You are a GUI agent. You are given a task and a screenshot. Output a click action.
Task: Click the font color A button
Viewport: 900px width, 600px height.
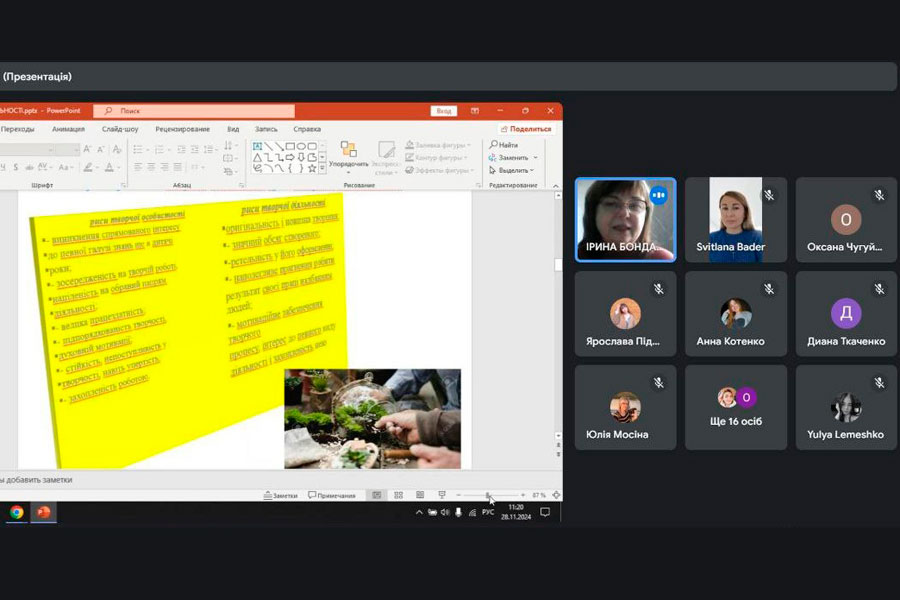pyautogui.click(x=109, y=168)
